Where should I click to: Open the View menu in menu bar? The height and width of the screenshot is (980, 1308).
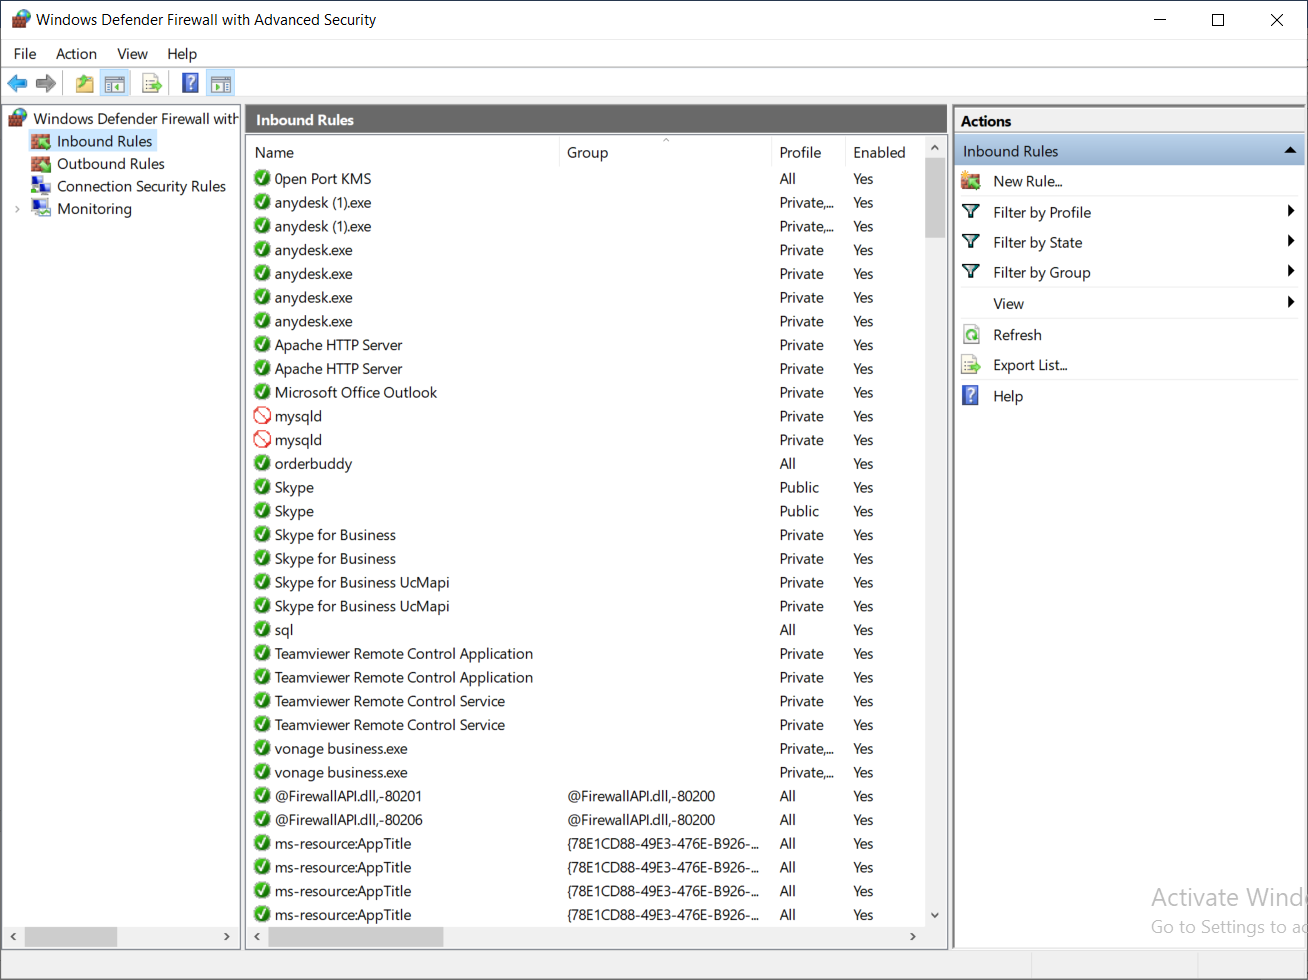click(x=132, y=54)
